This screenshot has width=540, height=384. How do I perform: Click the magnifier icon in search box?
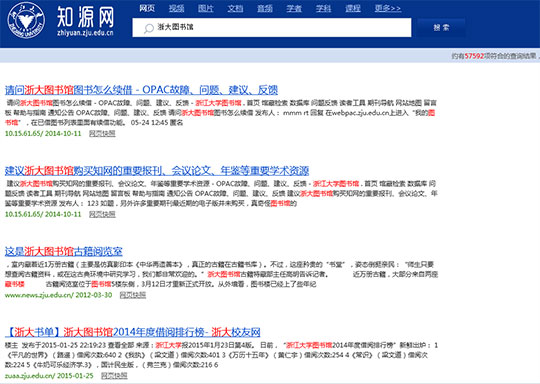point(148,28)
